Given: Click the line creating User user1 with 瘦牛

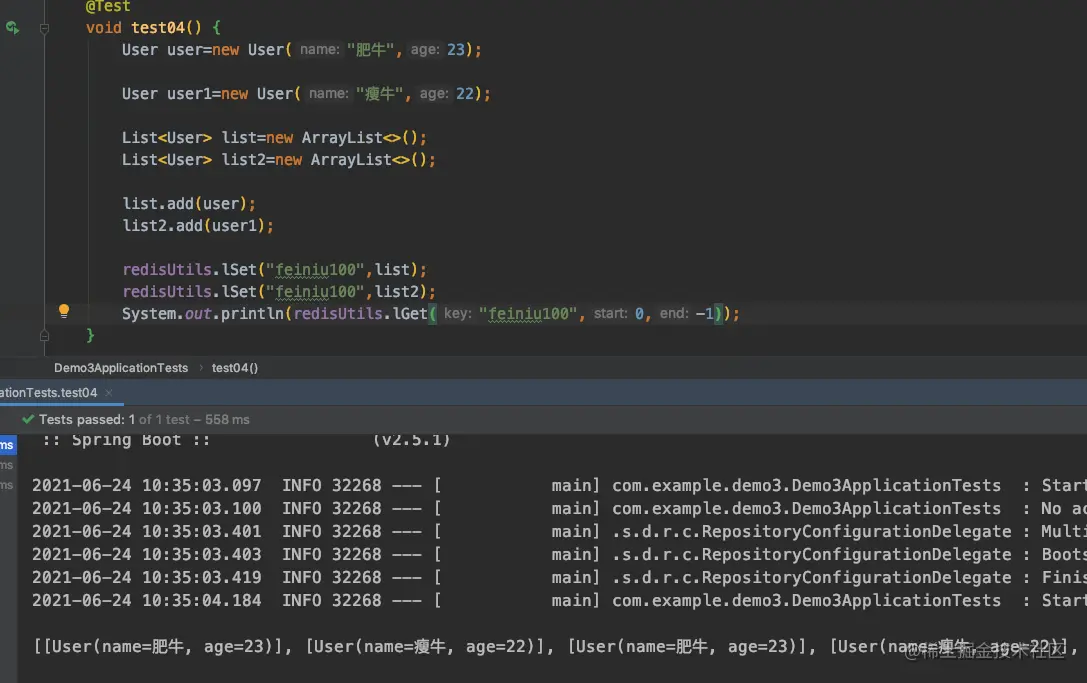Looking at the screenshot, I should pyautogui.click(x=306, y=94).
